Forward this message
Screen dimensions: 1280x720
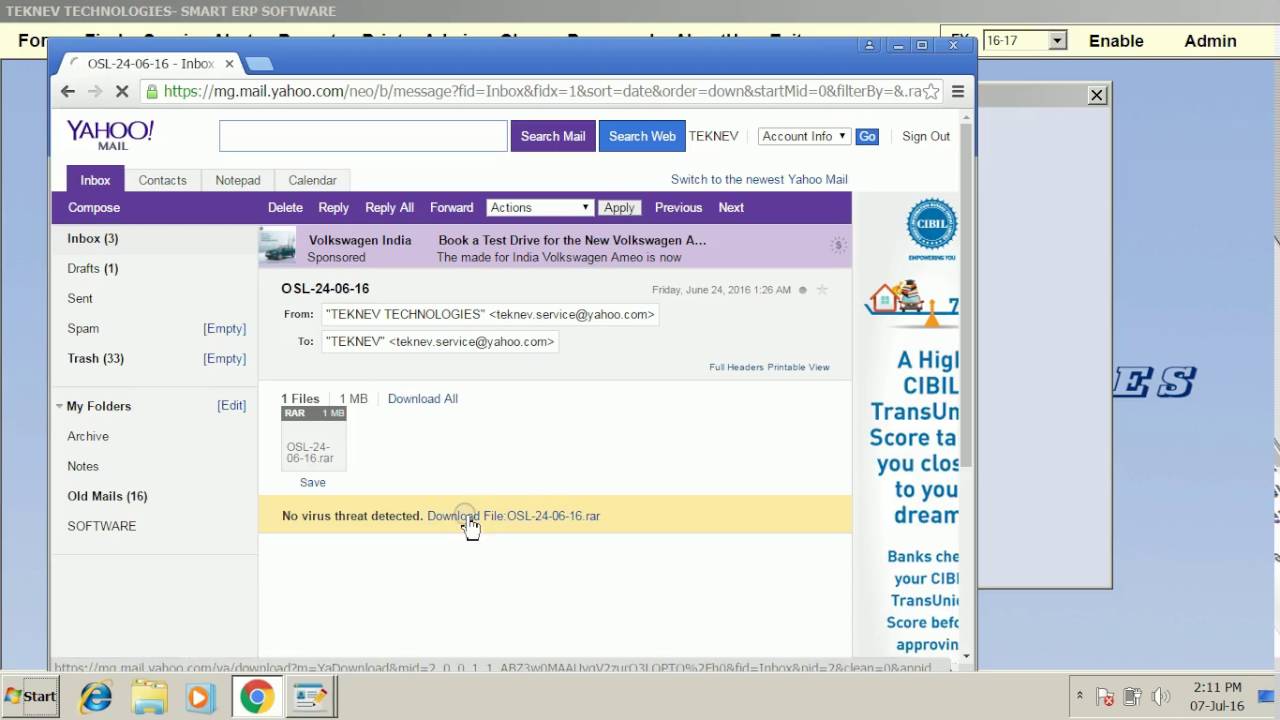[x=451, y=207]
